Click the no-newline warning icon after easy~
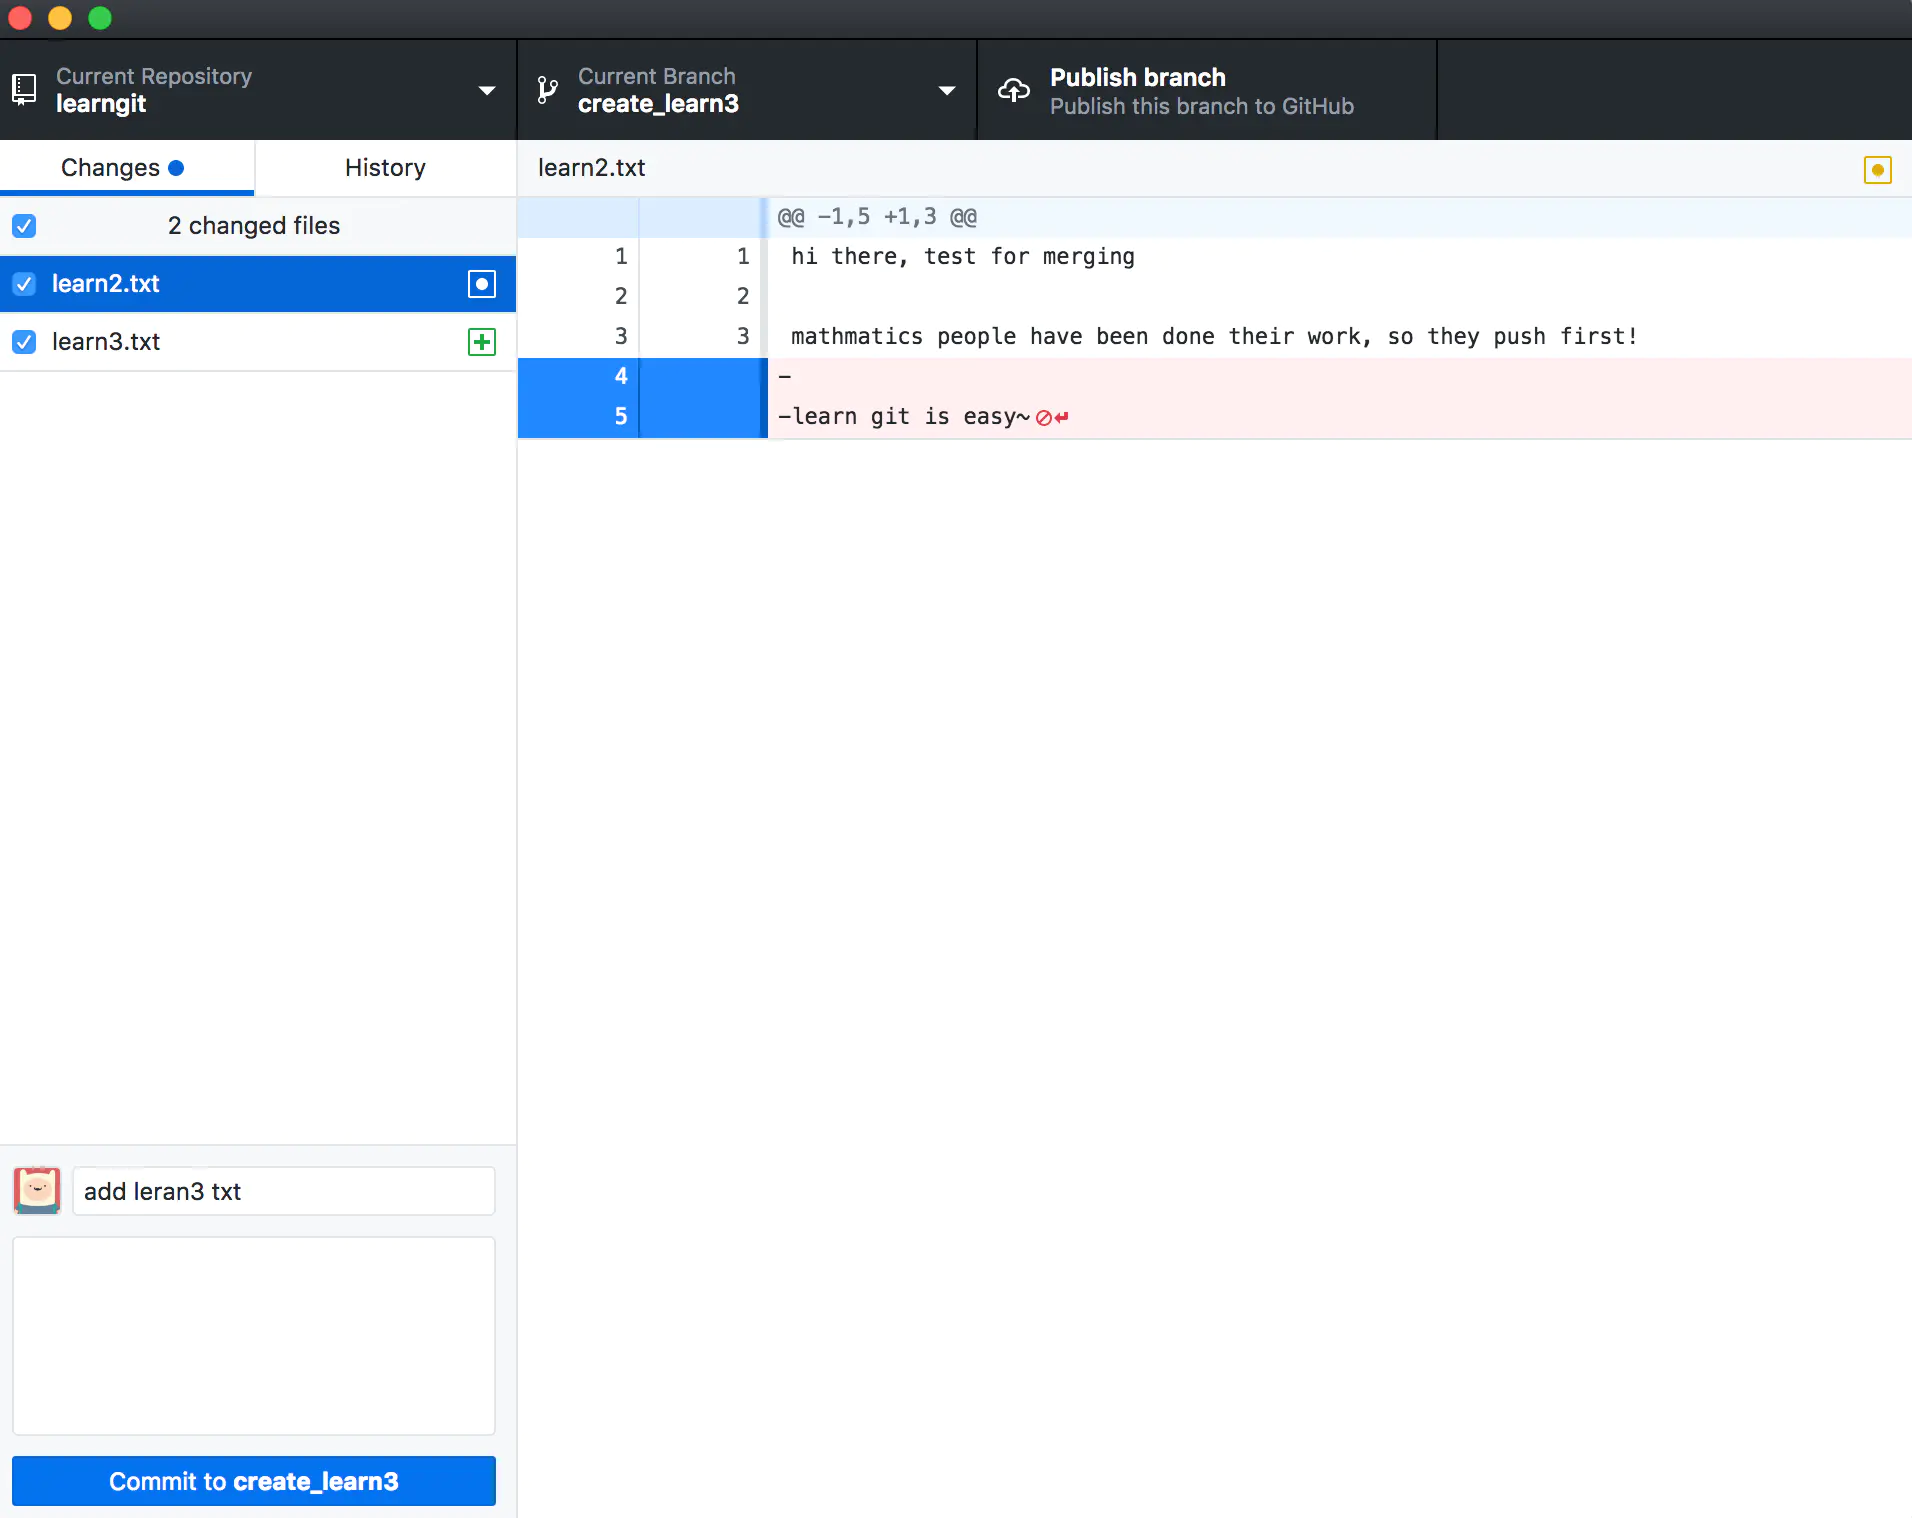The height and width of the screenshot is (1518, 1912). tap(1051, 418)
